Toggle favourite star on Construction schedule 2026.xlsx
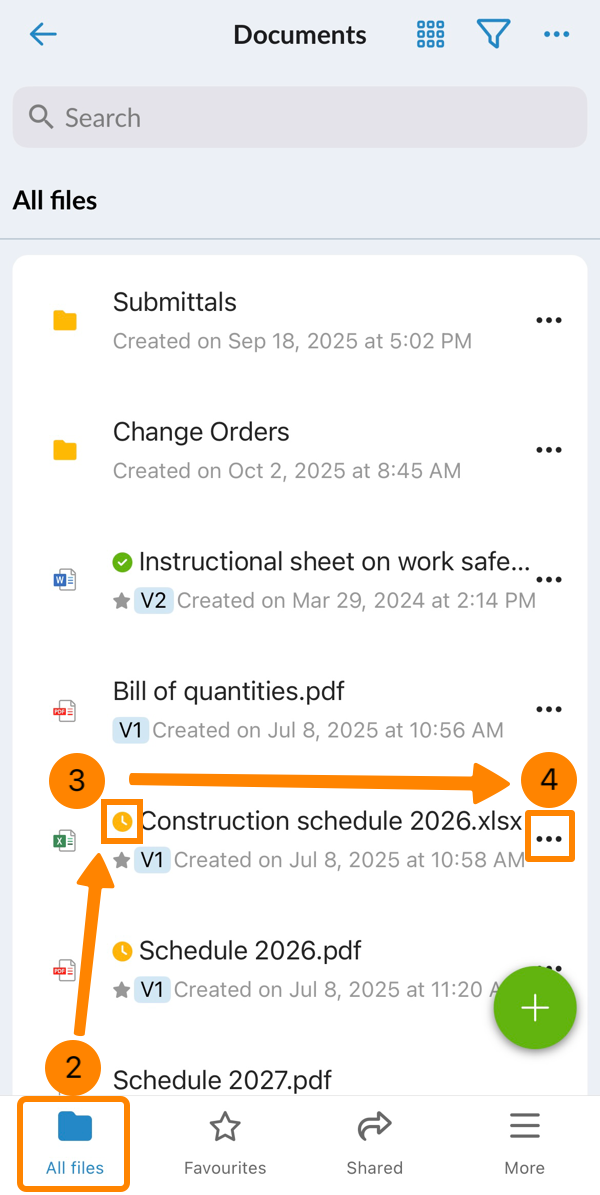The image size is (600, 1195). coord(122,860)
